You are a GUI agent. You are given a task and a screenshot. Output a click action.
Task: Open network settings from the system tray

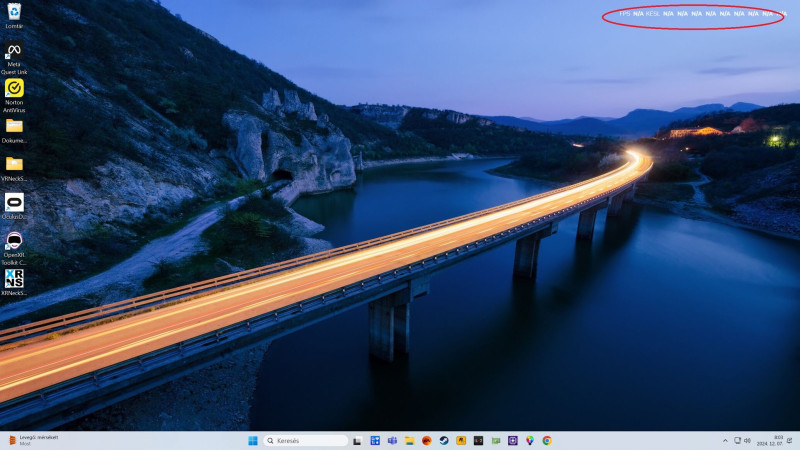(737, 440)
